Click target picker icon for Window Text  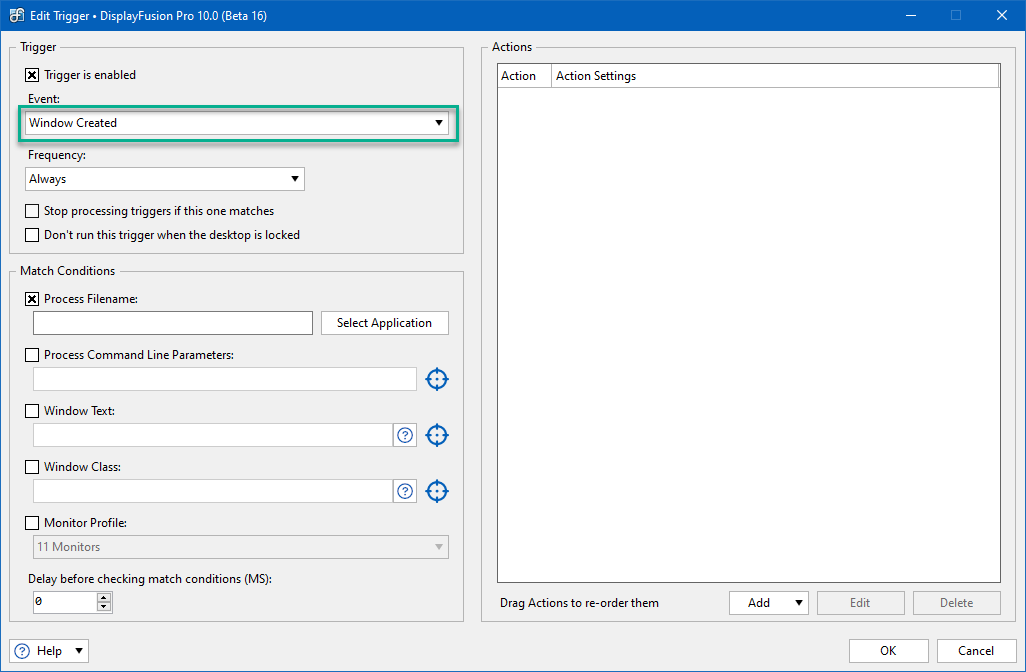[x=437, y=435]
